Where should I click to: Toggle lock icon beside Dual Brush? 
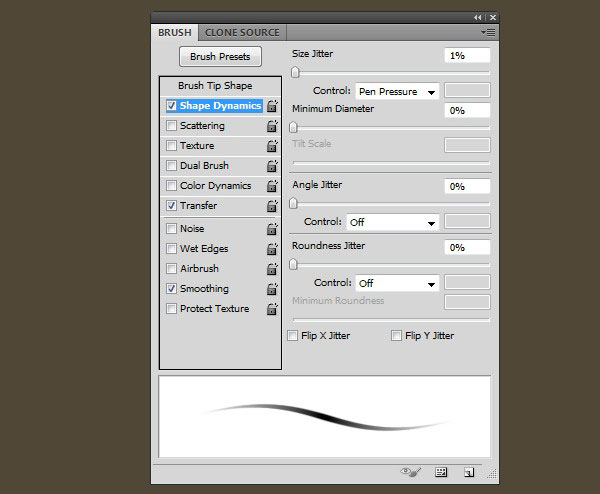[272, 166]
